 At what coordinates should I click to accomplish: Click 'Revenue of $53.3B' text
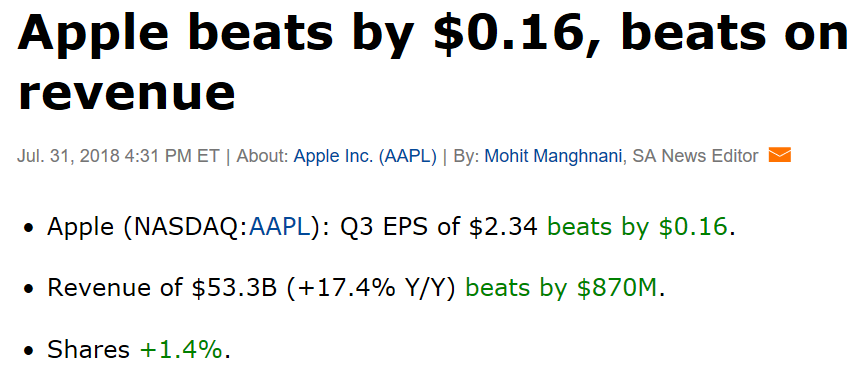coord(162,288)
